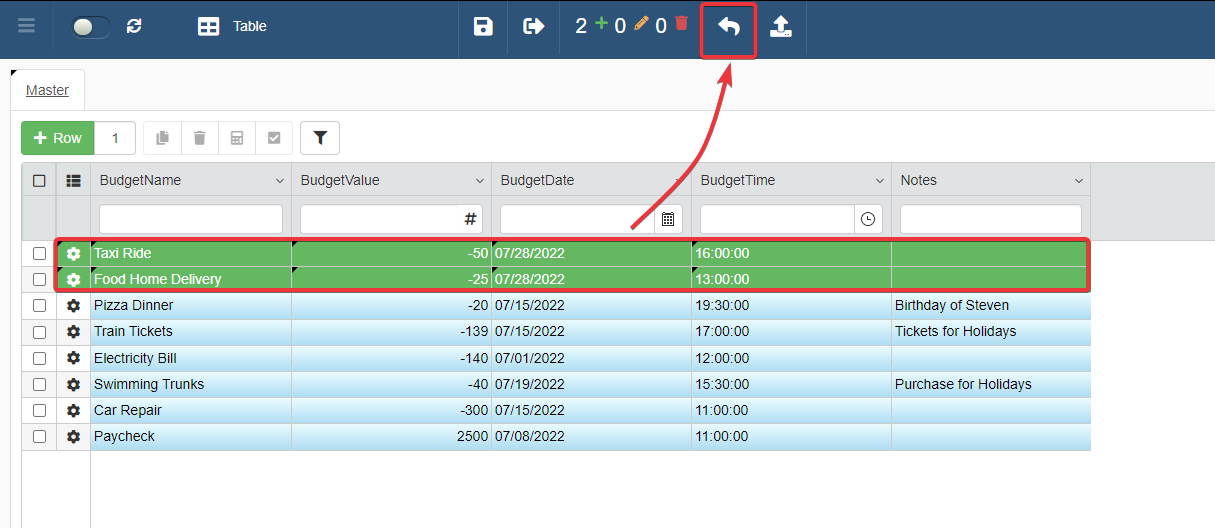Click the exit arrow icon beside save
The height and width of the screenshot is (528, 1215).
click(534, 27)
